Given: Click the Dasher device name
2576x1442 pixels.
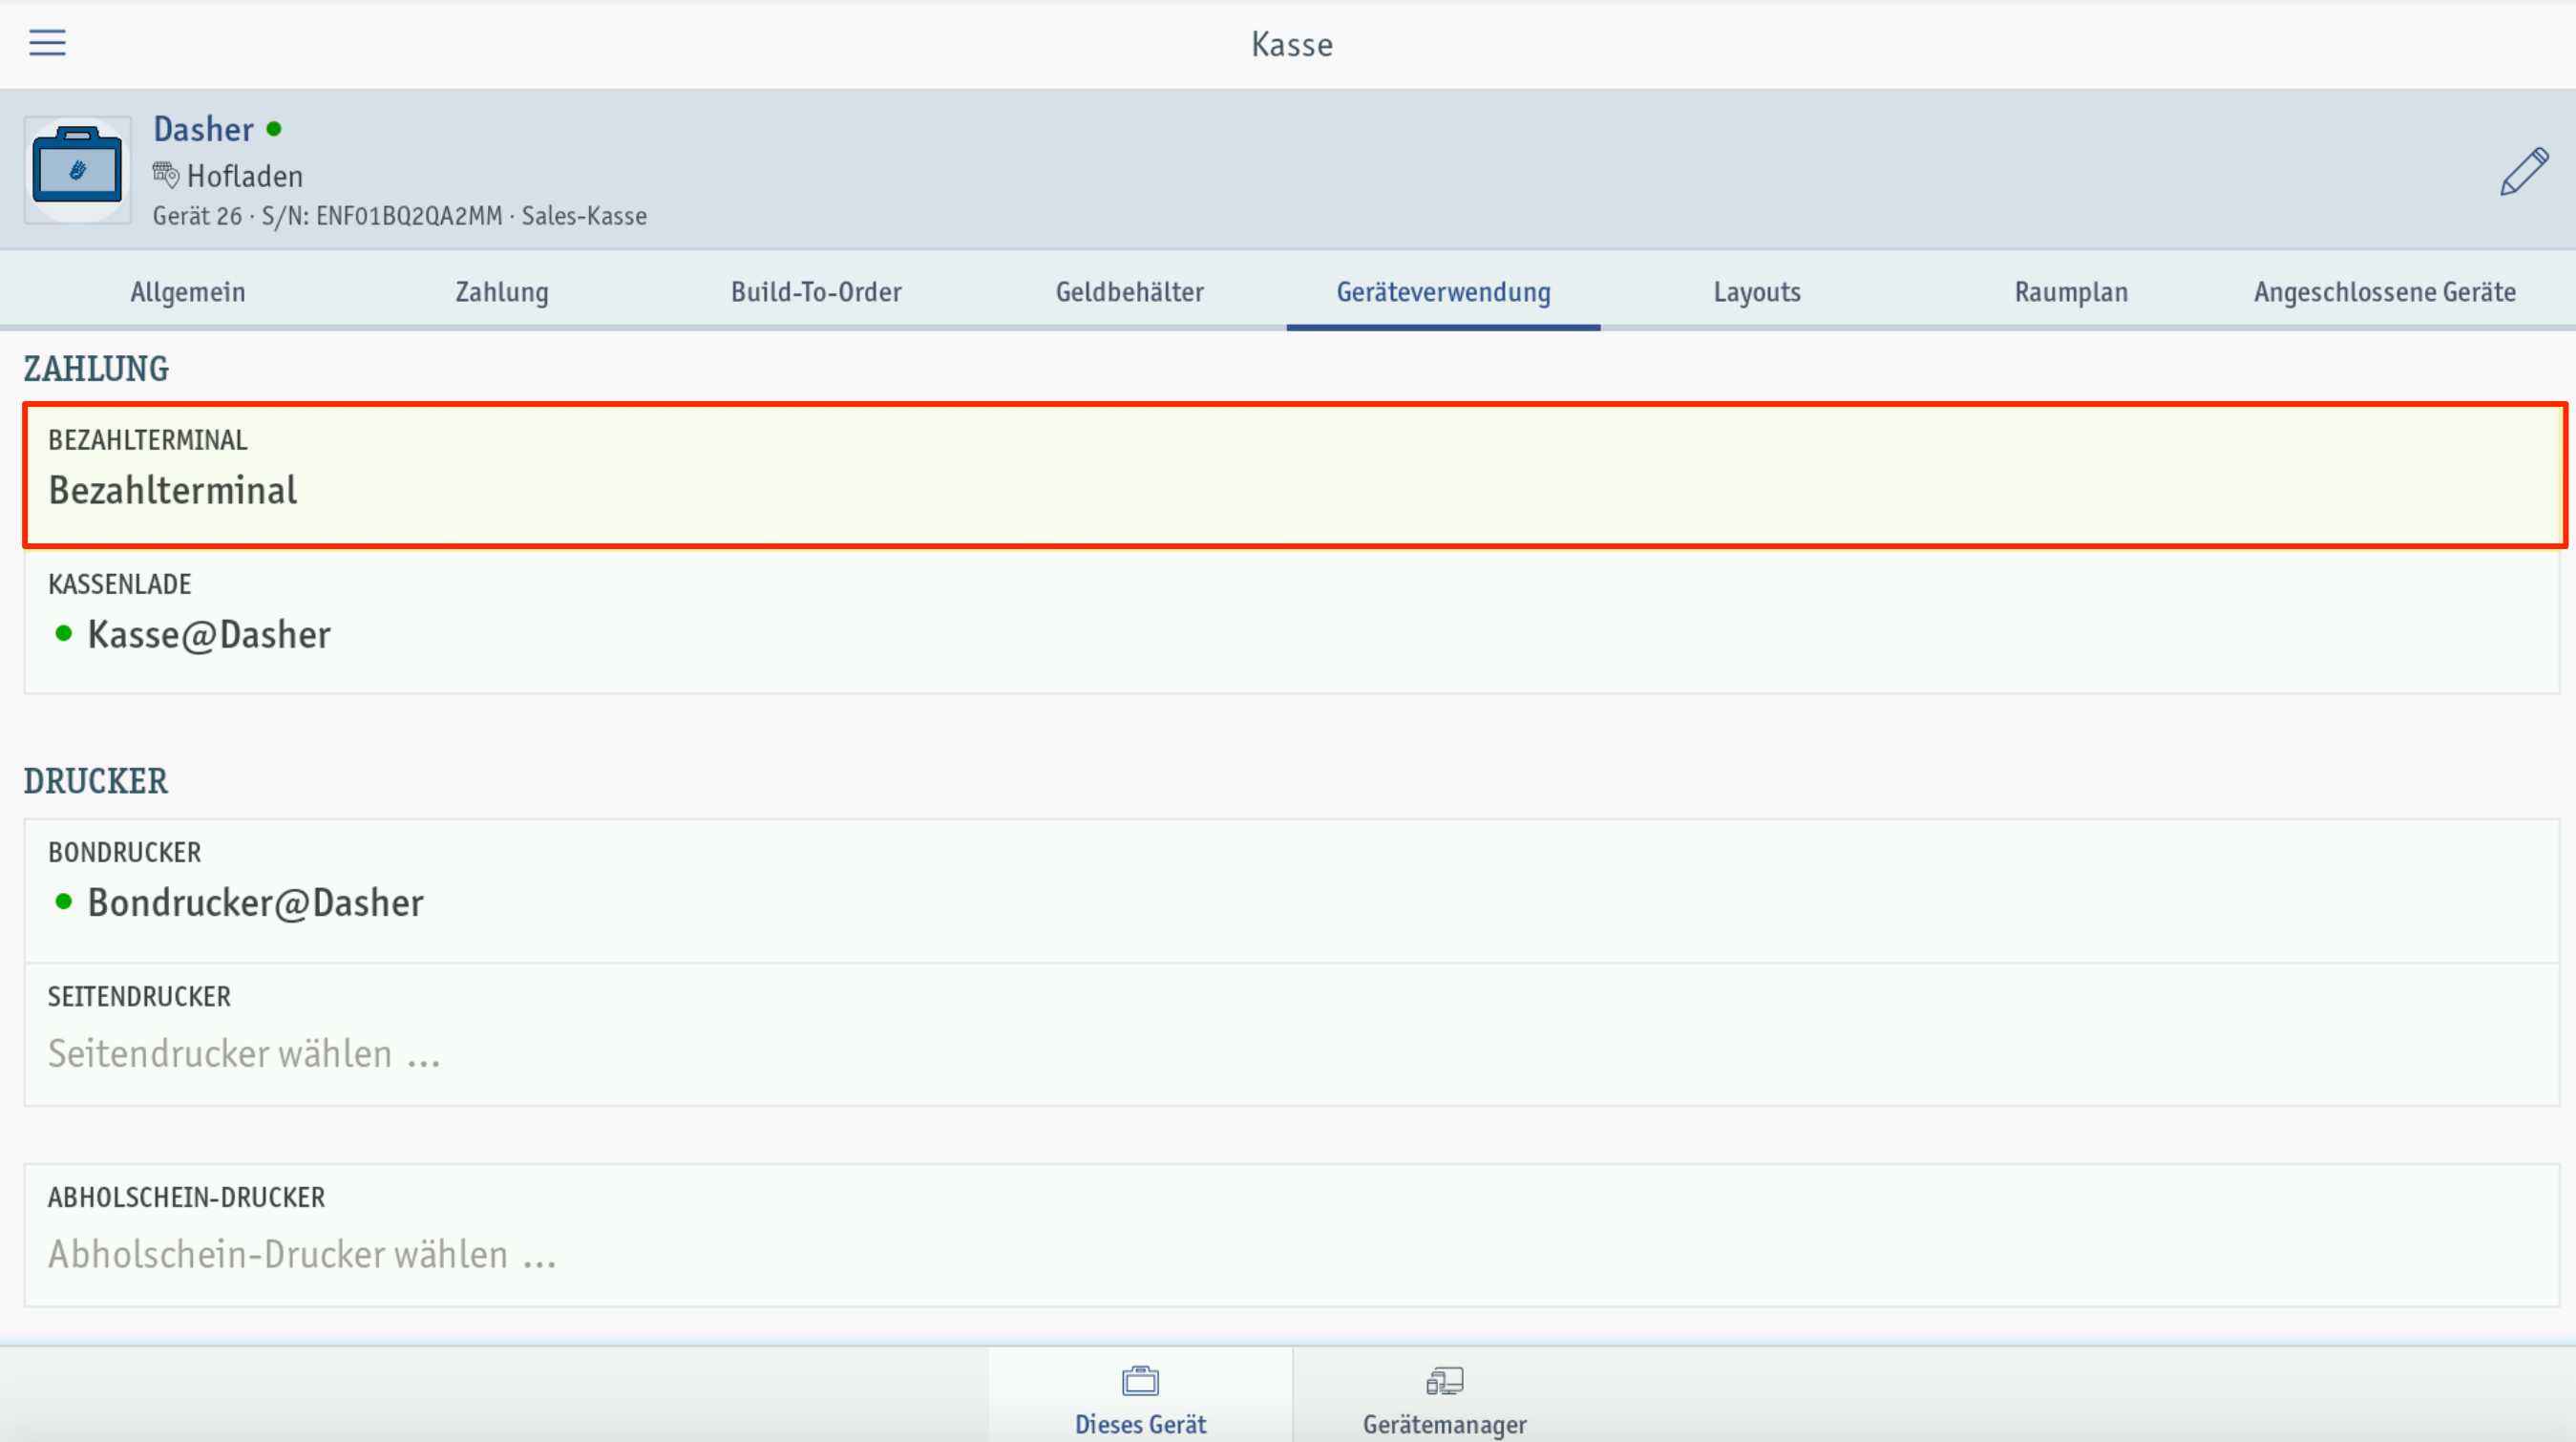Looking at the screenshot, I should click(203, 129).
